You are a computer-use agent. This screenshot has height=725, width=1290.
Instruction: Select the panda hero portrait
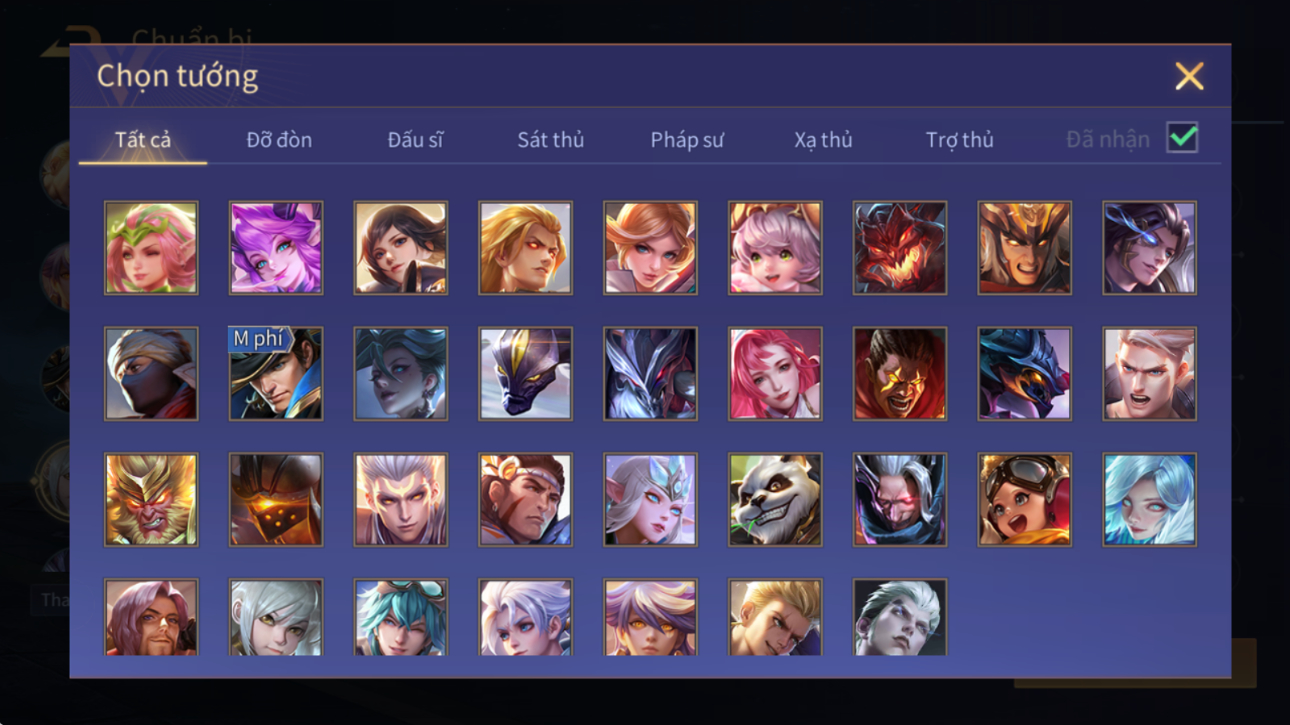[775, 499]
